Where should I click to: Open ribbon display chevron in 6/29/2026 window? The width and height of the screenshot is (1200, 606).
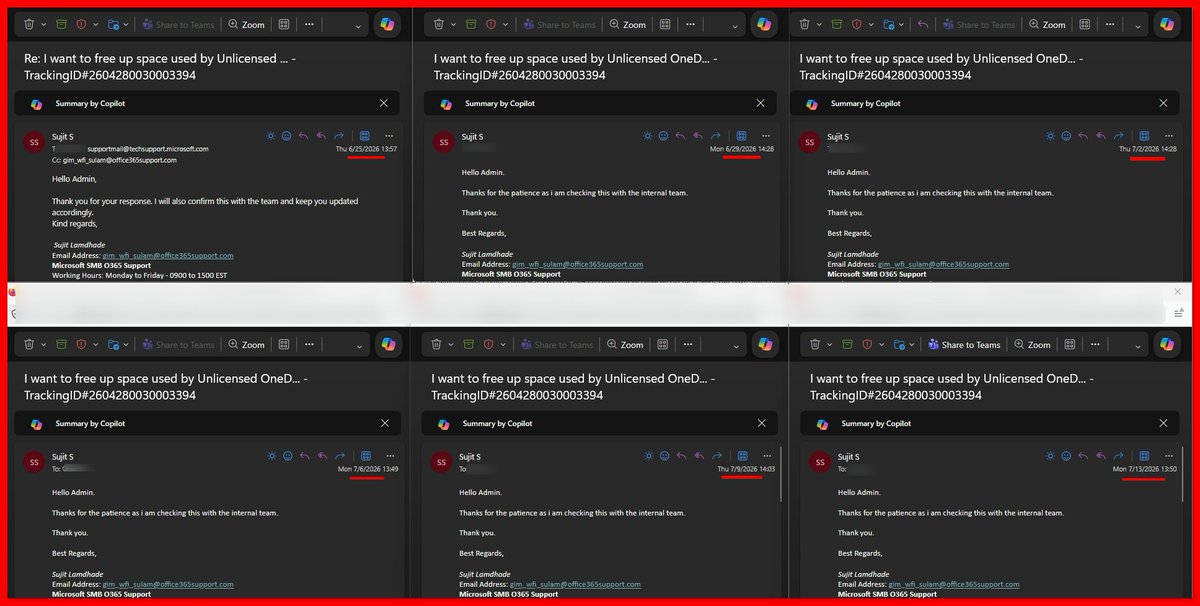click(735, 27)
